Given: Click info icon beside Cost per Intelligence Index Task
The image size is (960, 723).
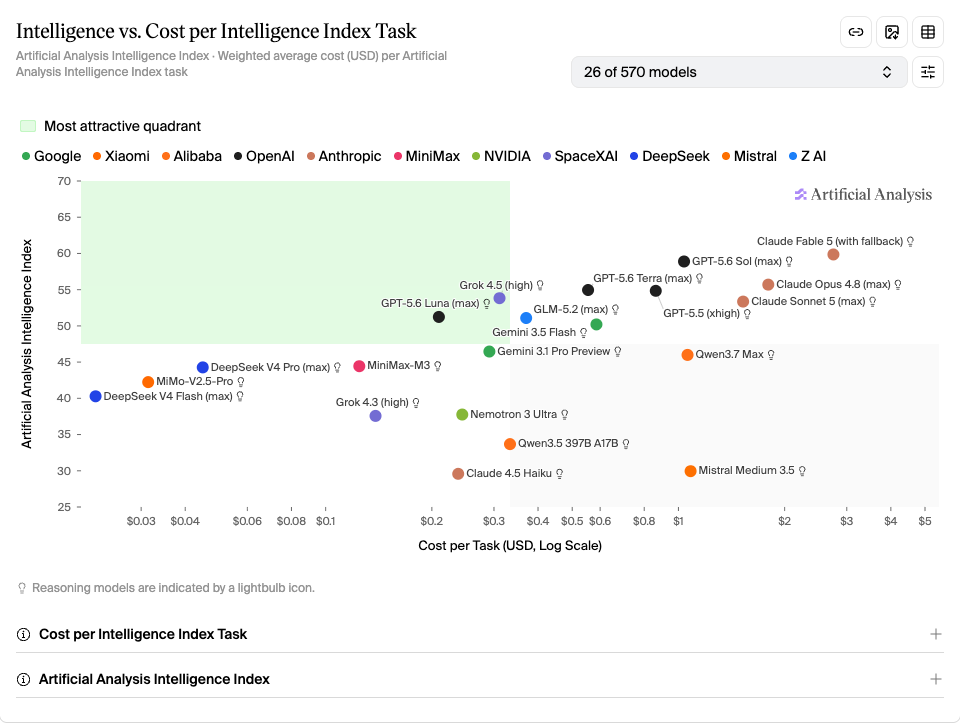Looking at the screenshot, I should click(23, 634).
